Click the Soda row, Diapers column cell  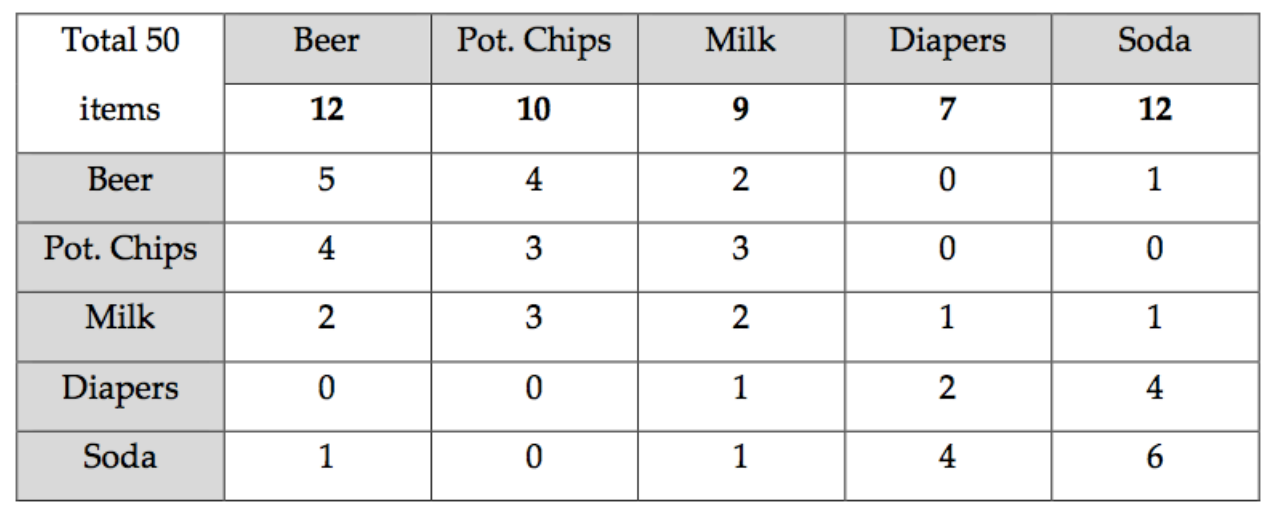(x=947, y=458)
